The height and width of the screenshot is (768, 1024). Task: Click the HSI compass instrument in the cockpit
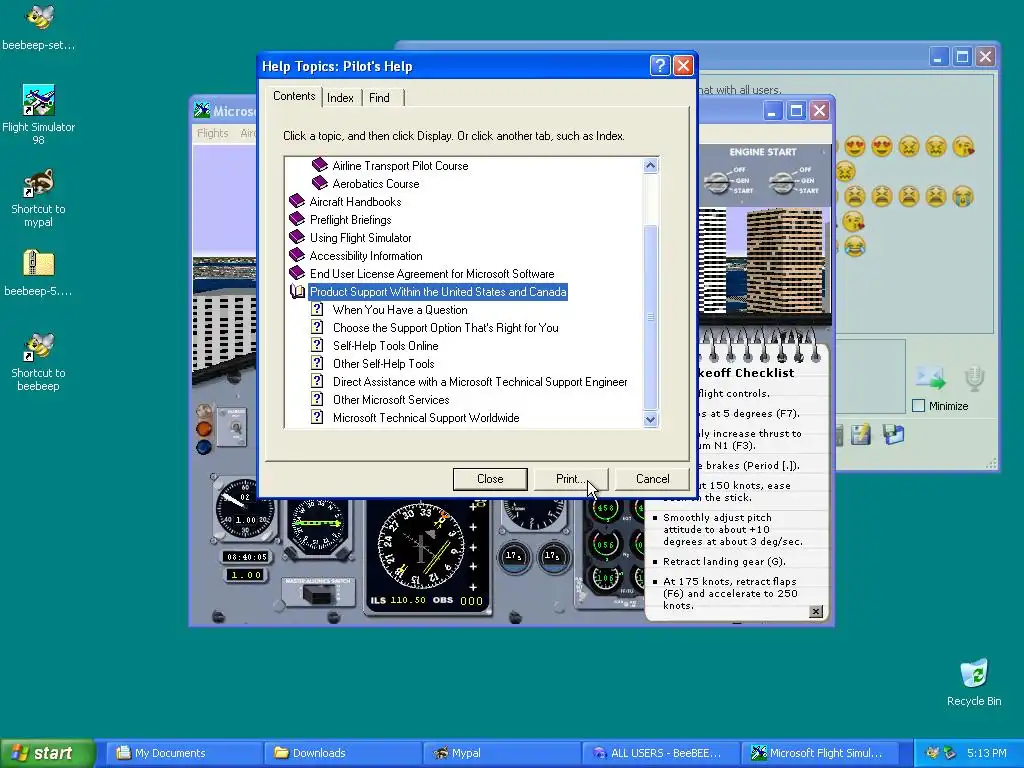click(422, 545)
